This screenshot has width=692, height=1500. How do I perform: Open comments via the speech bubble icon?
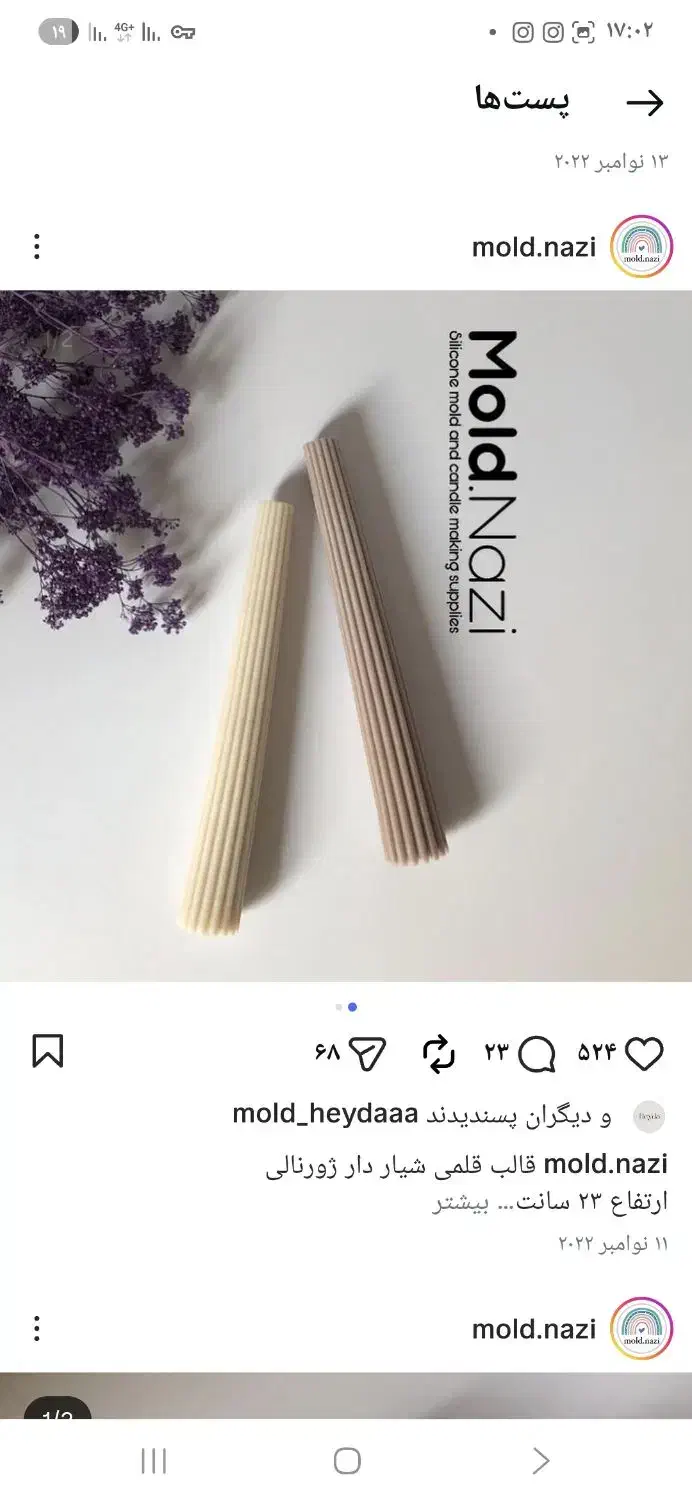pyautogui.click(x=538, y=1054)
